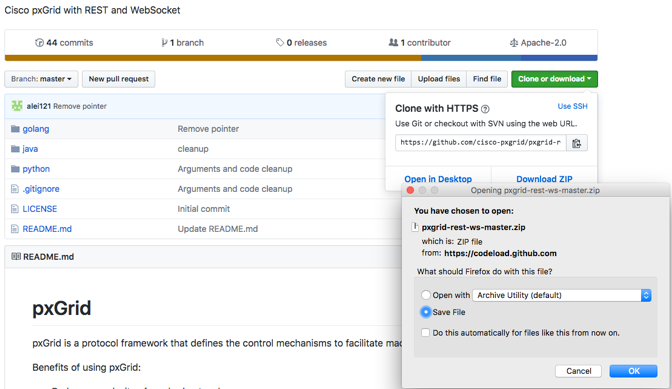
Task: Close the Opening pxgrid-rest-ws-master.zip dialog
Action: (410, 190)
